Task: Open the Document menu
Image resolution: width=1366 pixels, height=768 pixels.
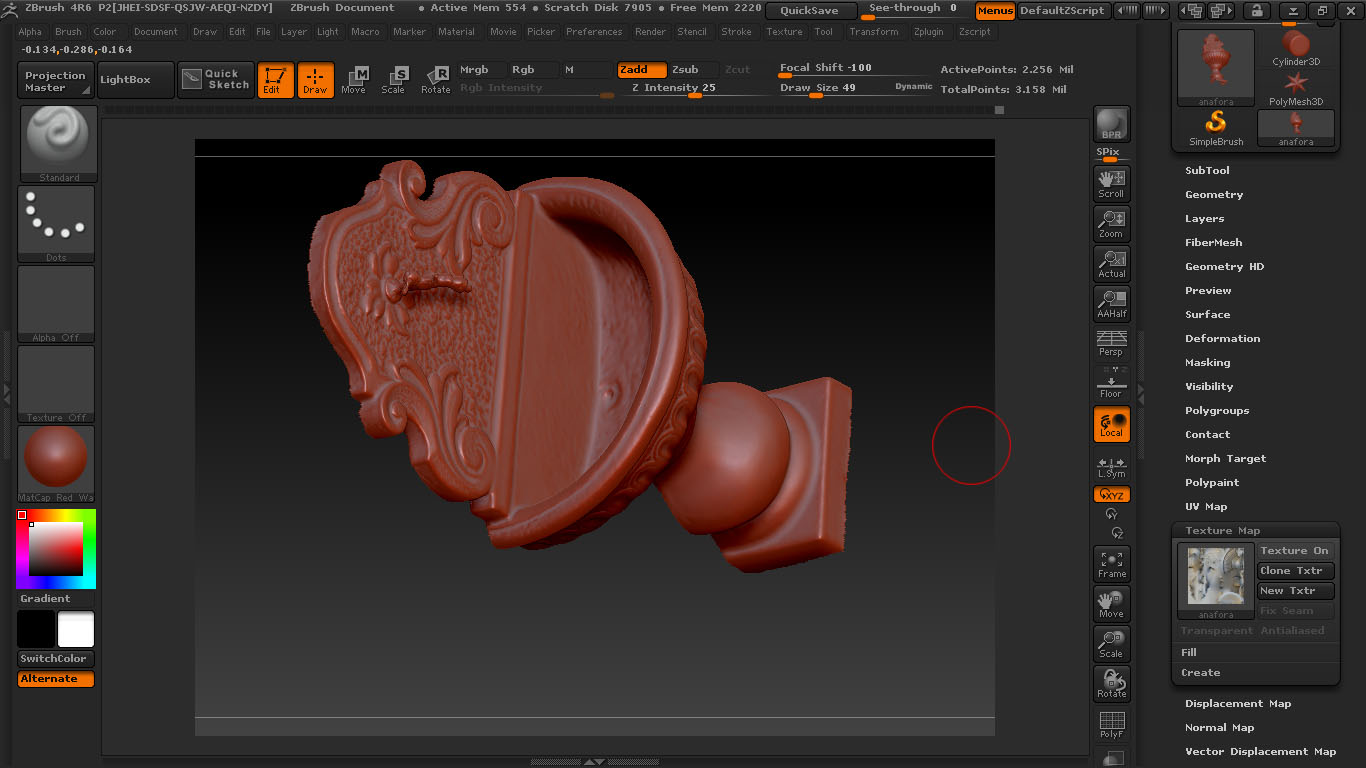Action: (x=156, y=32)
